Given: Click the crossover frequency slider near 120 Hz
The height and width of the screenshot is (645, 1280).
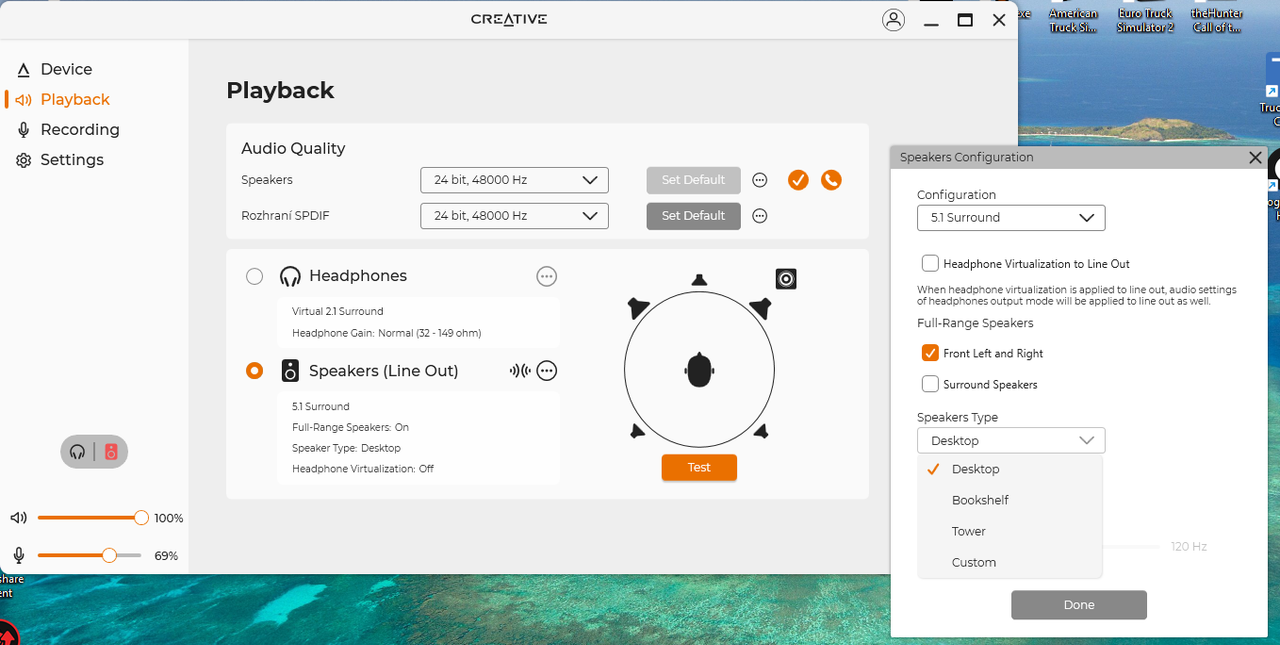Looking at the screenshot, I should click(x=1132, y=547).
